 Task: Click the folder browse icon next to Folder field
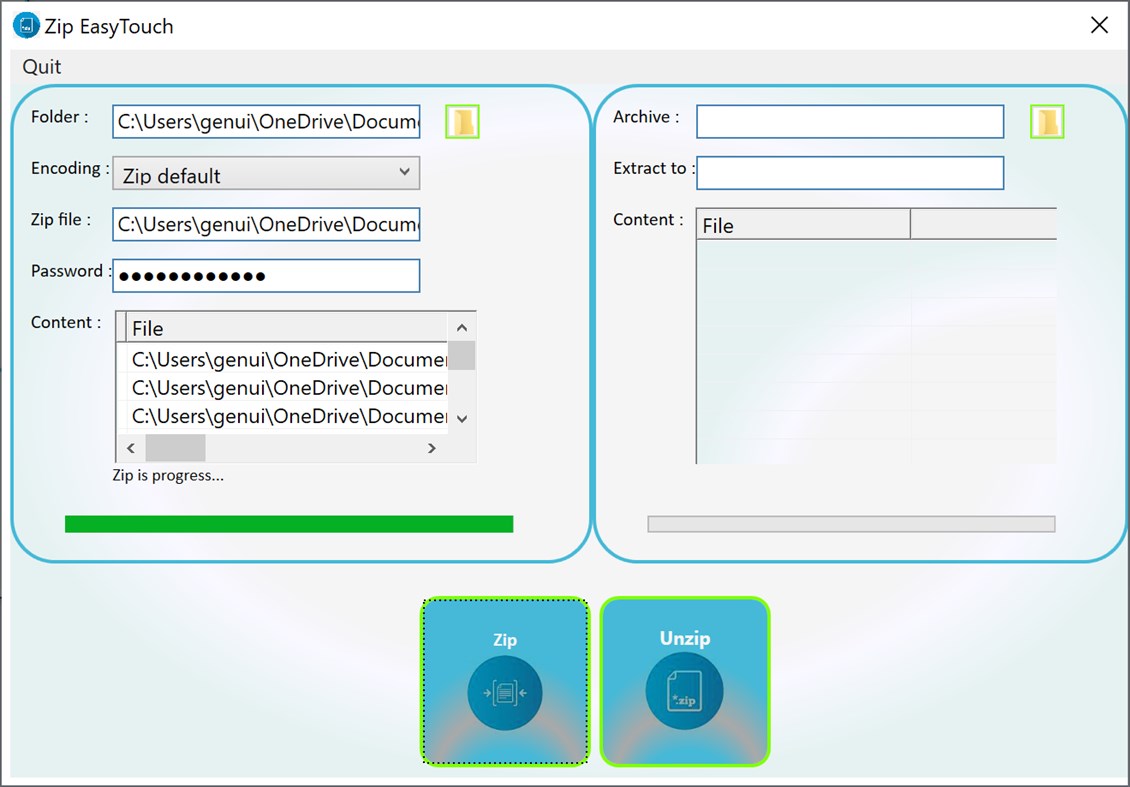coord(461,121)
